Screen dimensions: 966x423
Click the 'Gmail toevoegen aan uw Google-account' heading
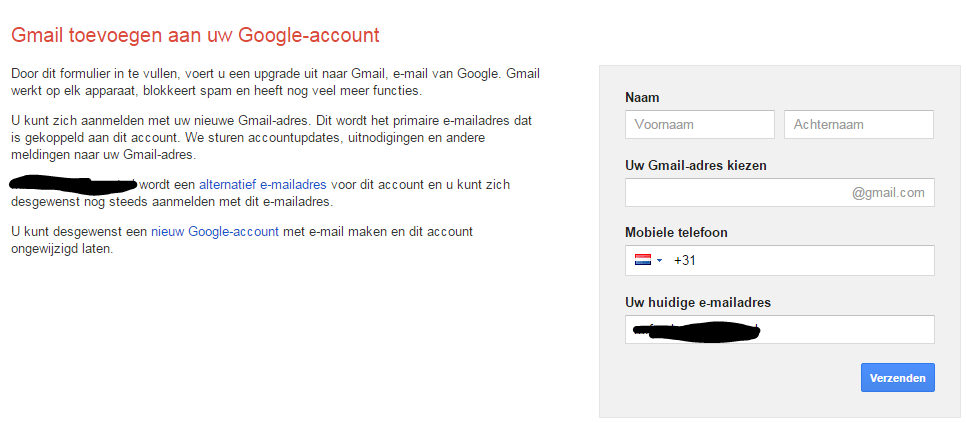click(195, 35)
